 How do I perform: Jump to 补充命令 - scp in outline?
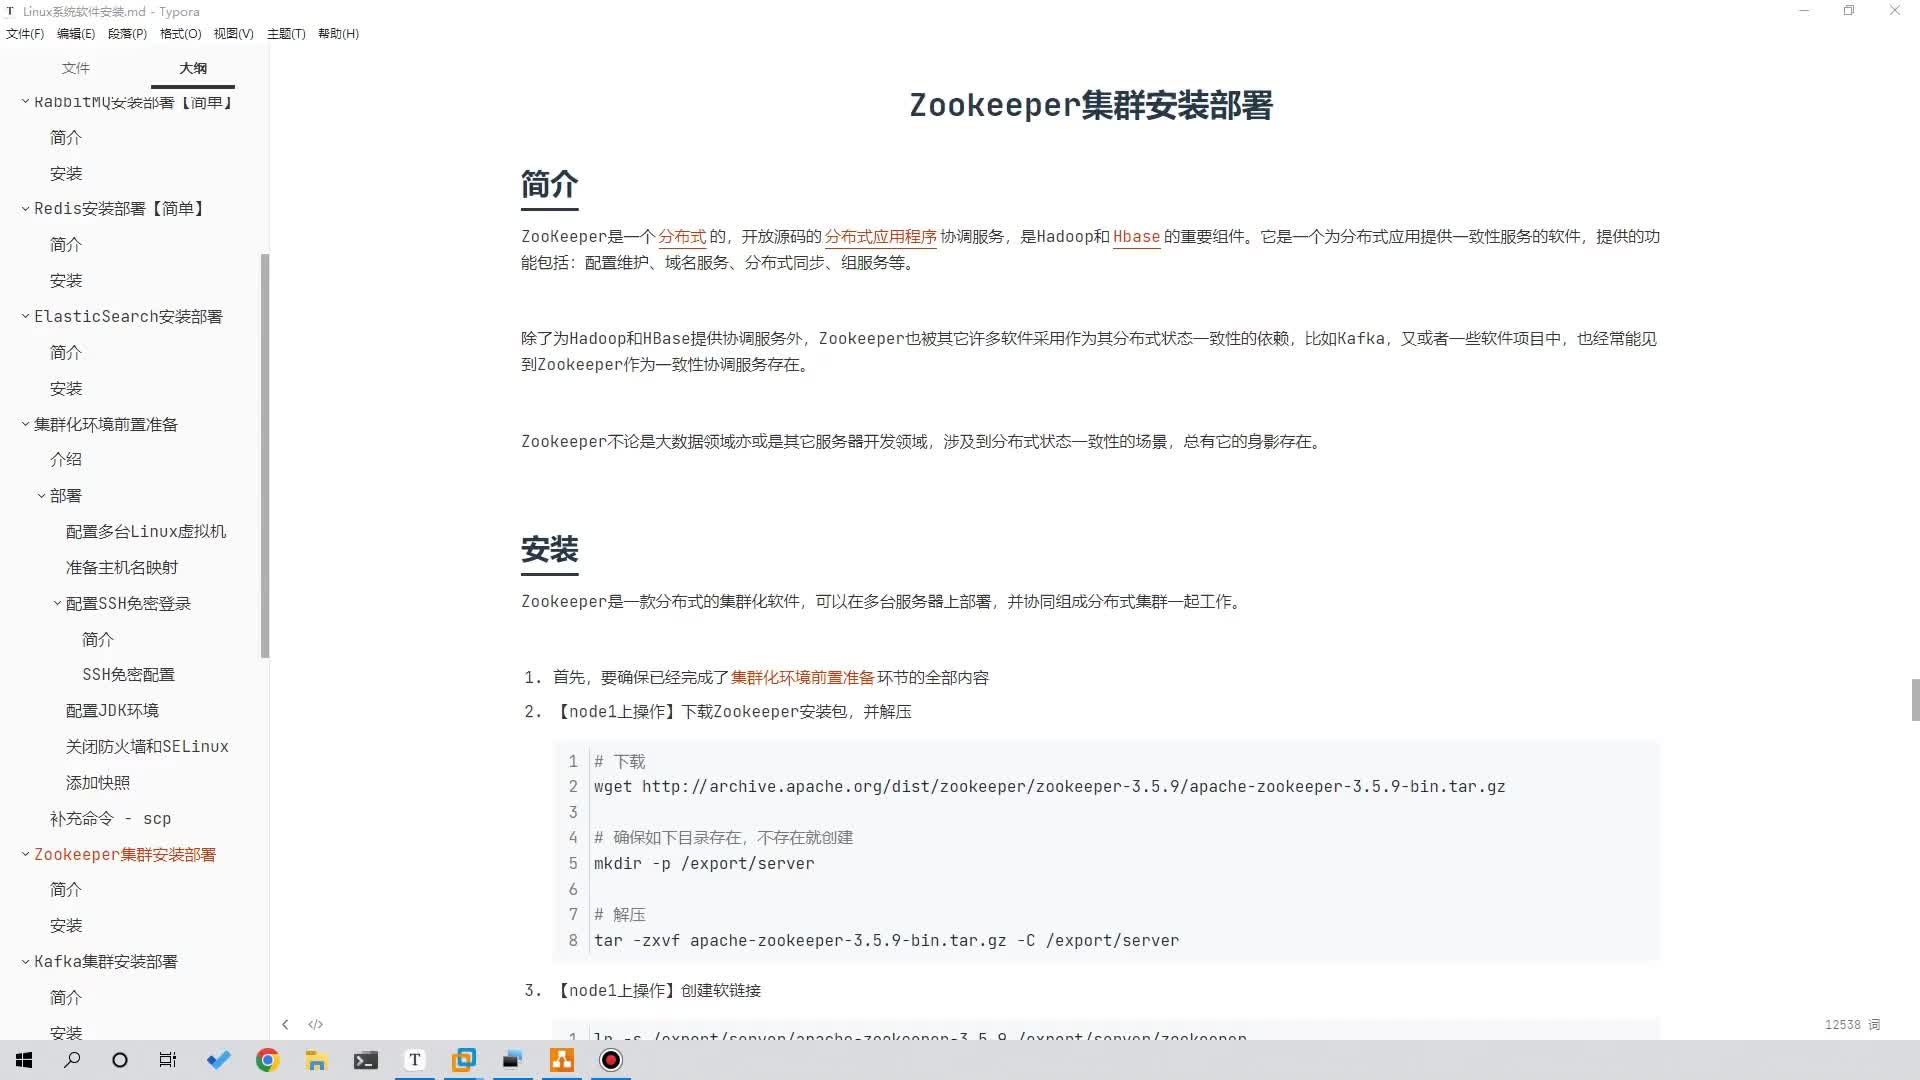(110, 819)
